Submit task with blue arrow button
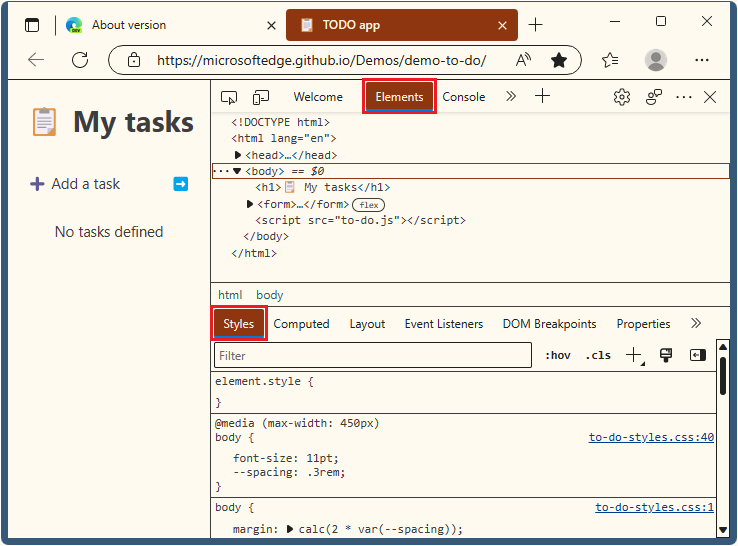This screenshot has height=546, width=738. 181,184
